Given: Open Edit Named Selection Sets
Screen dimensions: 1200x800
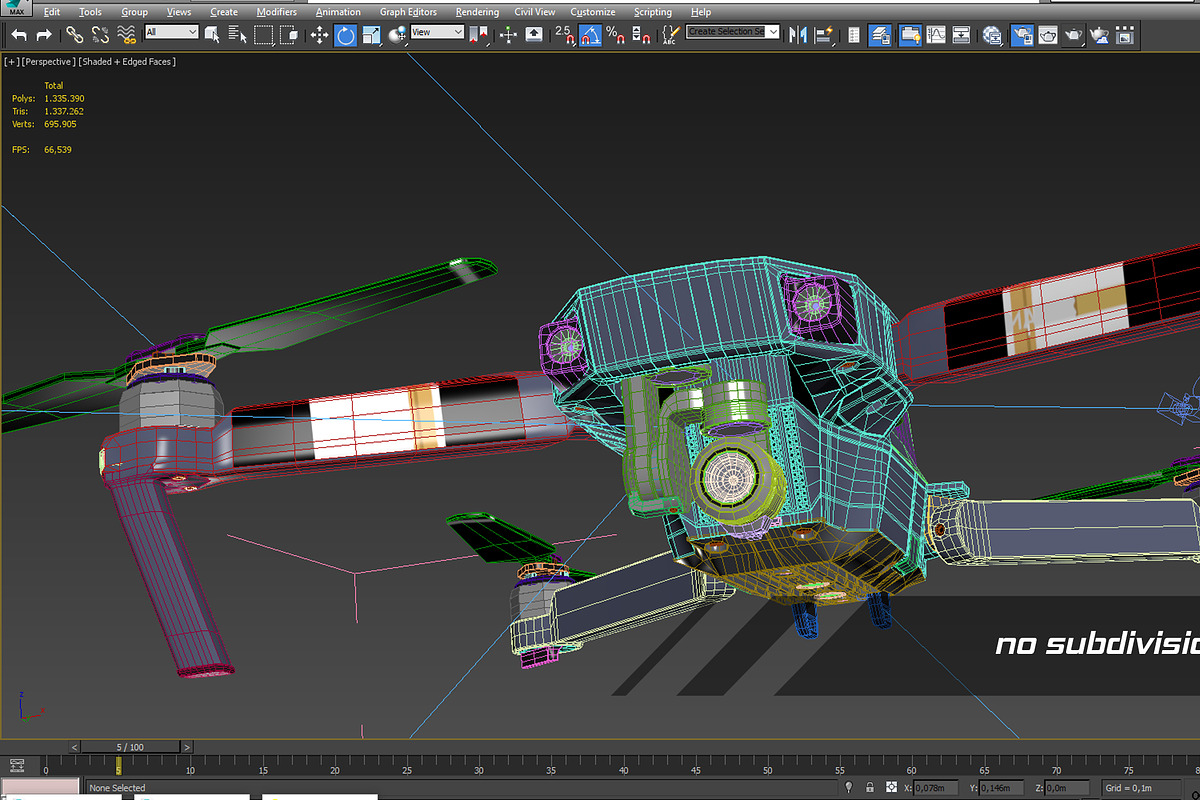Looking at the screenshot, I should [x=670, y=35].
